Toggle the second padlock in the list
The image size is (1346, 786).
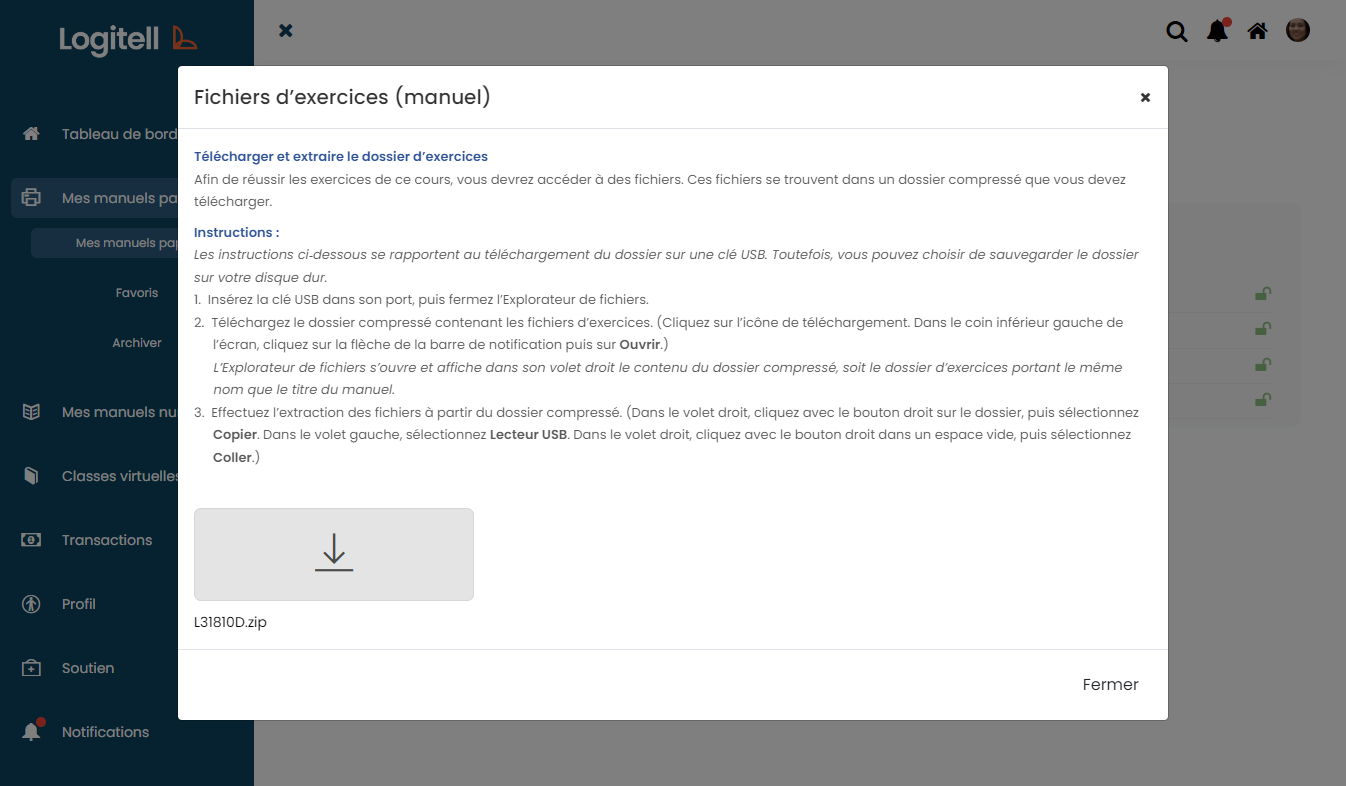click(1262, 330)
